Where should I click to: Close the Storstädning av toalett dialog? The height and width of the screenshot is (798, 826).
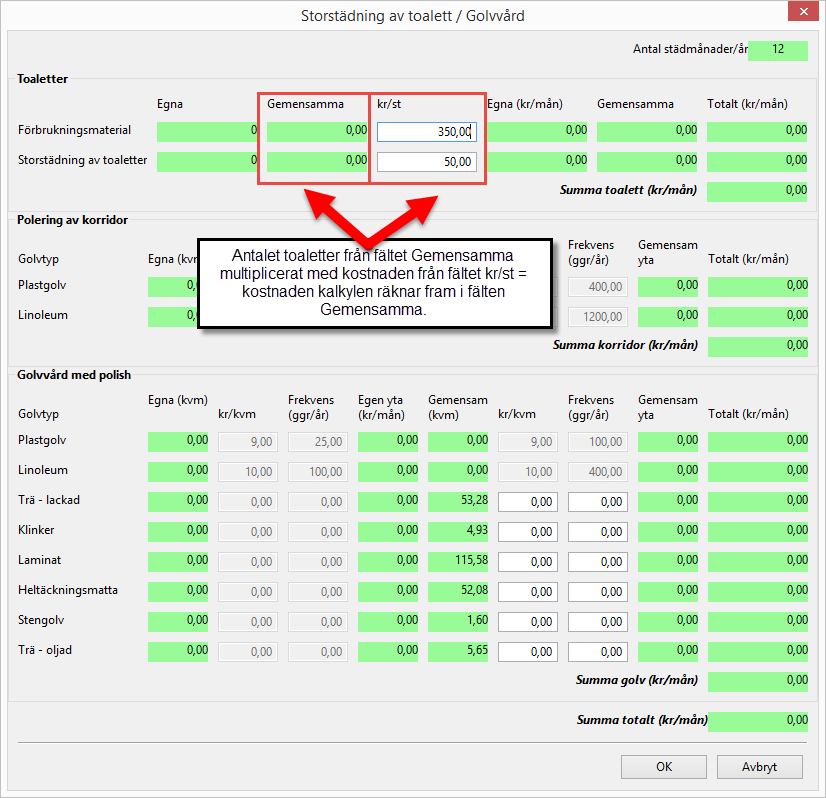click(803, 15)
